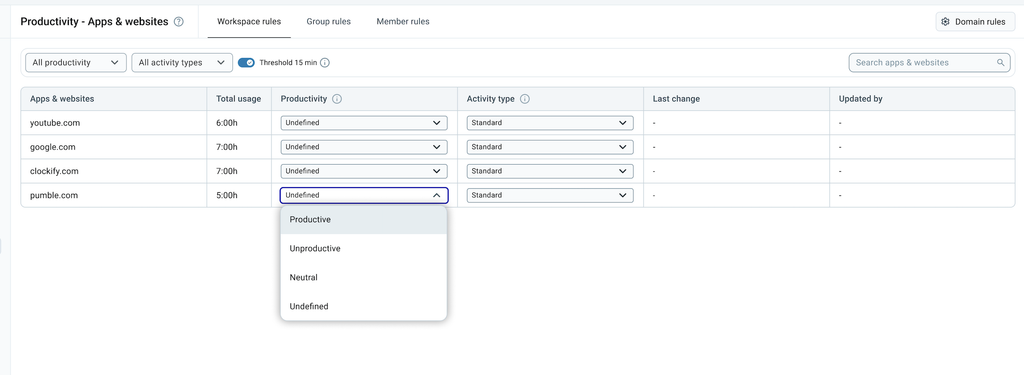Image resolution: width=1024 pixels, height=375 pixels.
Task: Open the All activity types filter dropdown
Action: point(182,63)
